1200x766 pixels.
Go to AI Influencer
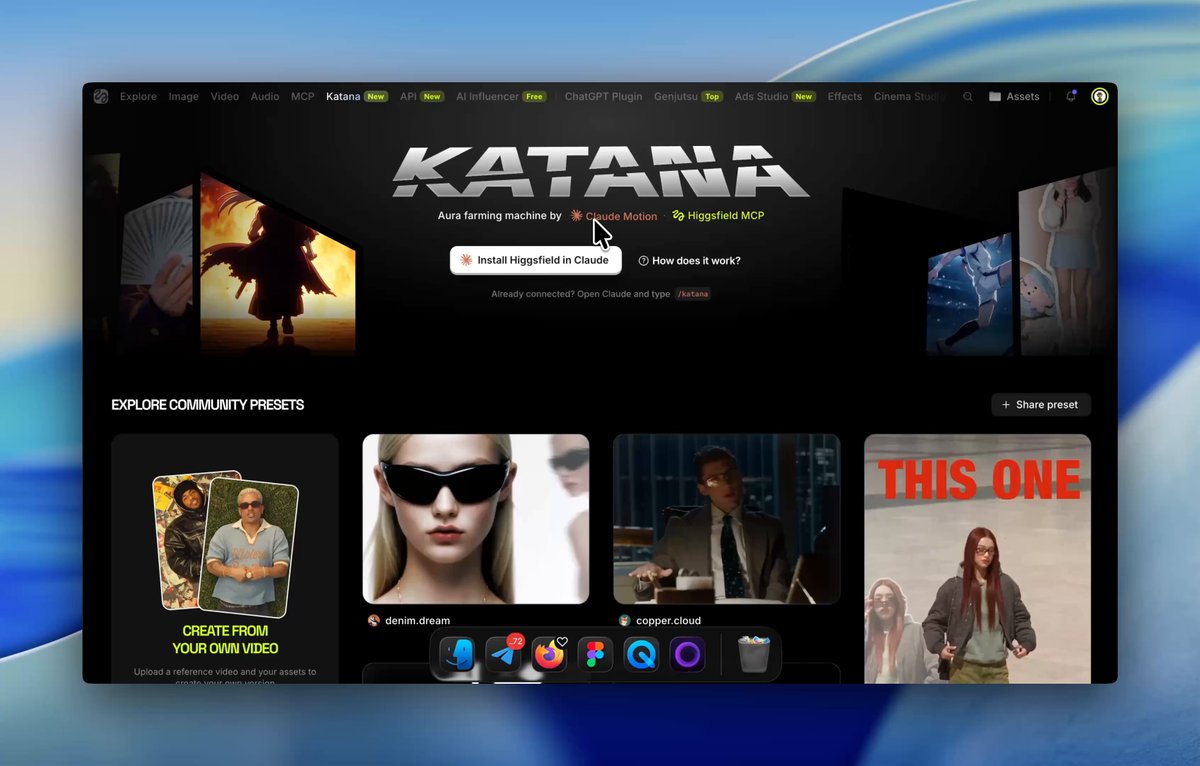tap(501, 97)
